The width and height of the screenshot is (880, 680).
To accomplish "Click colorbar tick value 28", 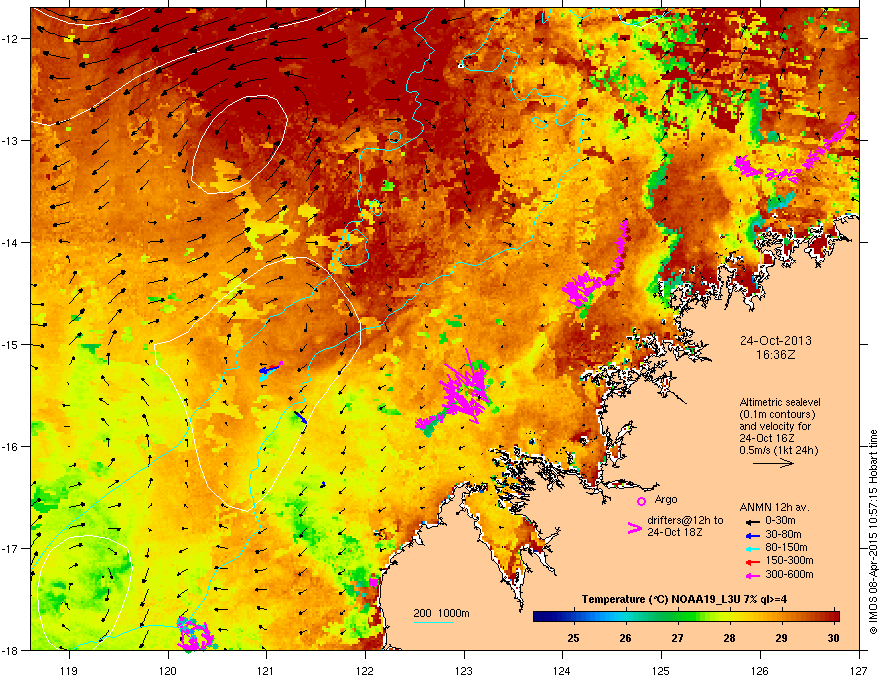I will click(x=729, y=638).
